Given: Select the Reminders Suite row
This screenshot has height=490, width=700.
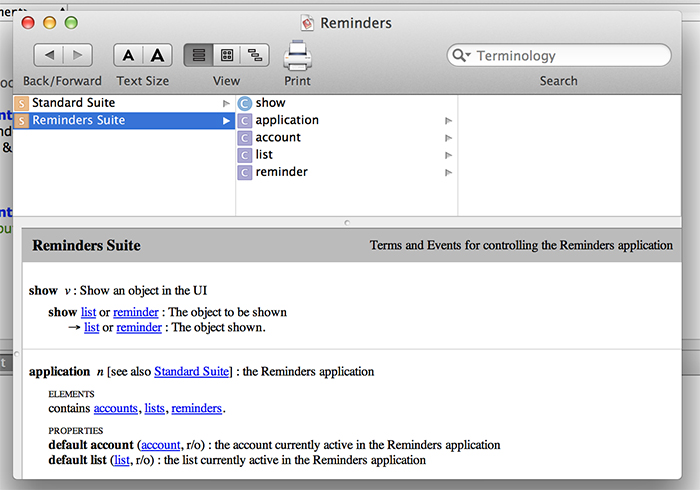Looking at the screenshot, I should [x=124, y=120].
